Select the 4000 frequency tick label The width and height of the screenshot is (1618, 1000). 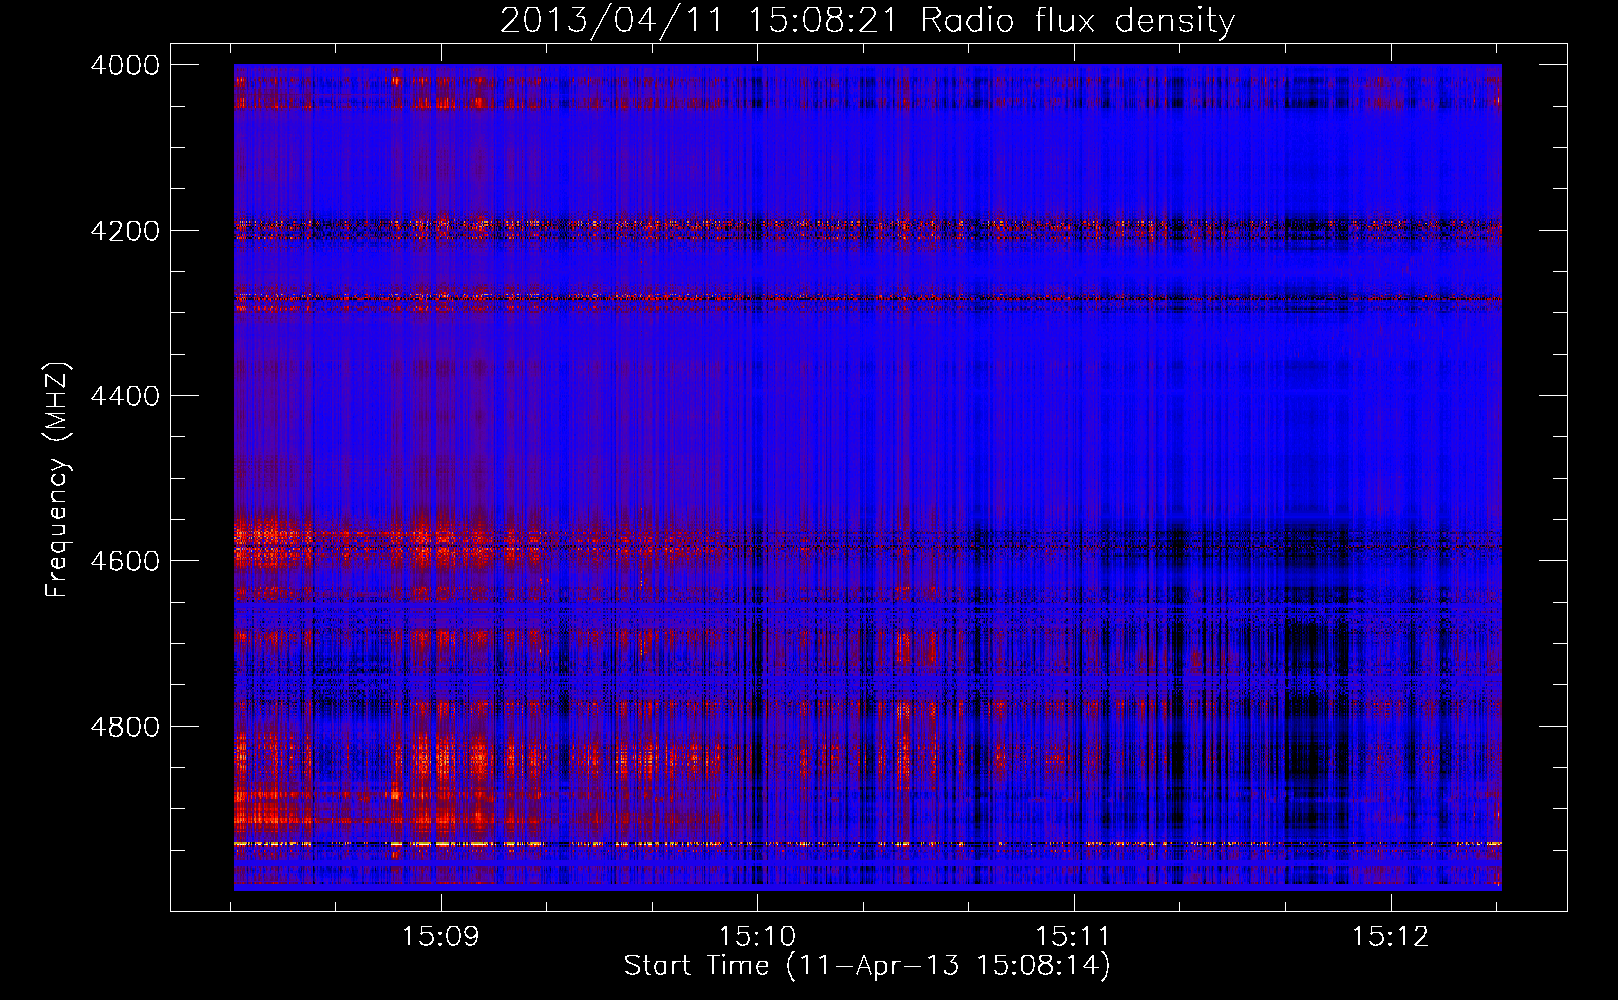(125, 65)
